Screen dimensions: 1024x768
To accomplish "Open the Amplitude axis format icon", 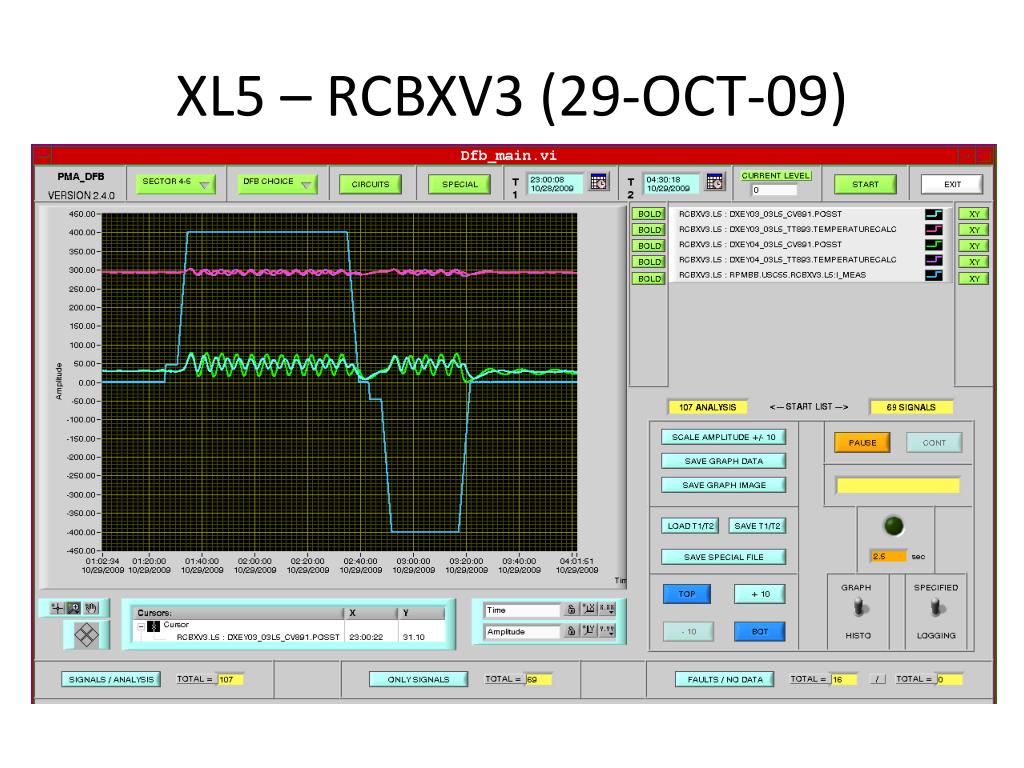I will coord(607,631).
